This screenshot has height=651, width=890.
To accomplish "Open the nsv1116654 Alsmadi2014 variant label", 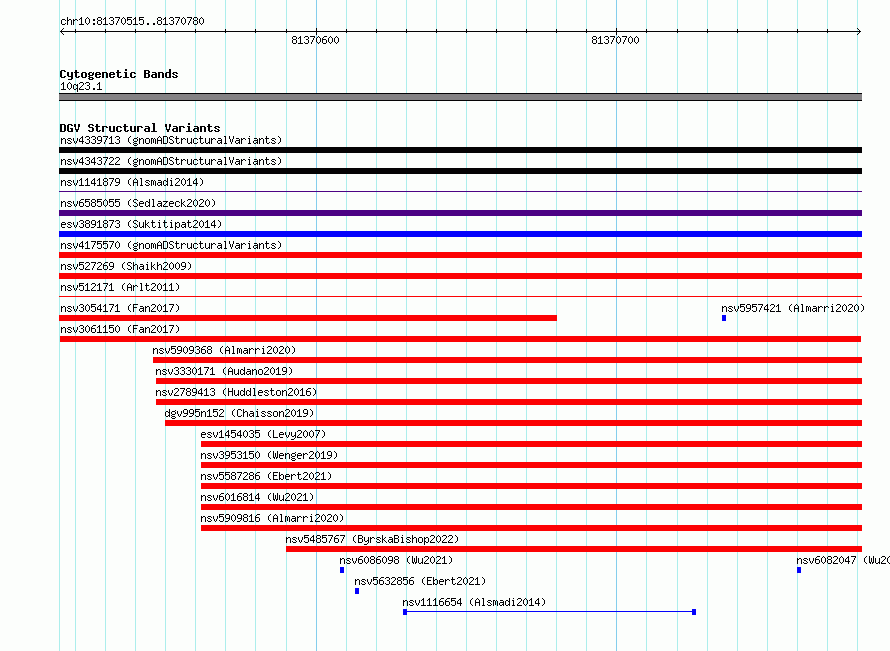I will click(474, 602).
